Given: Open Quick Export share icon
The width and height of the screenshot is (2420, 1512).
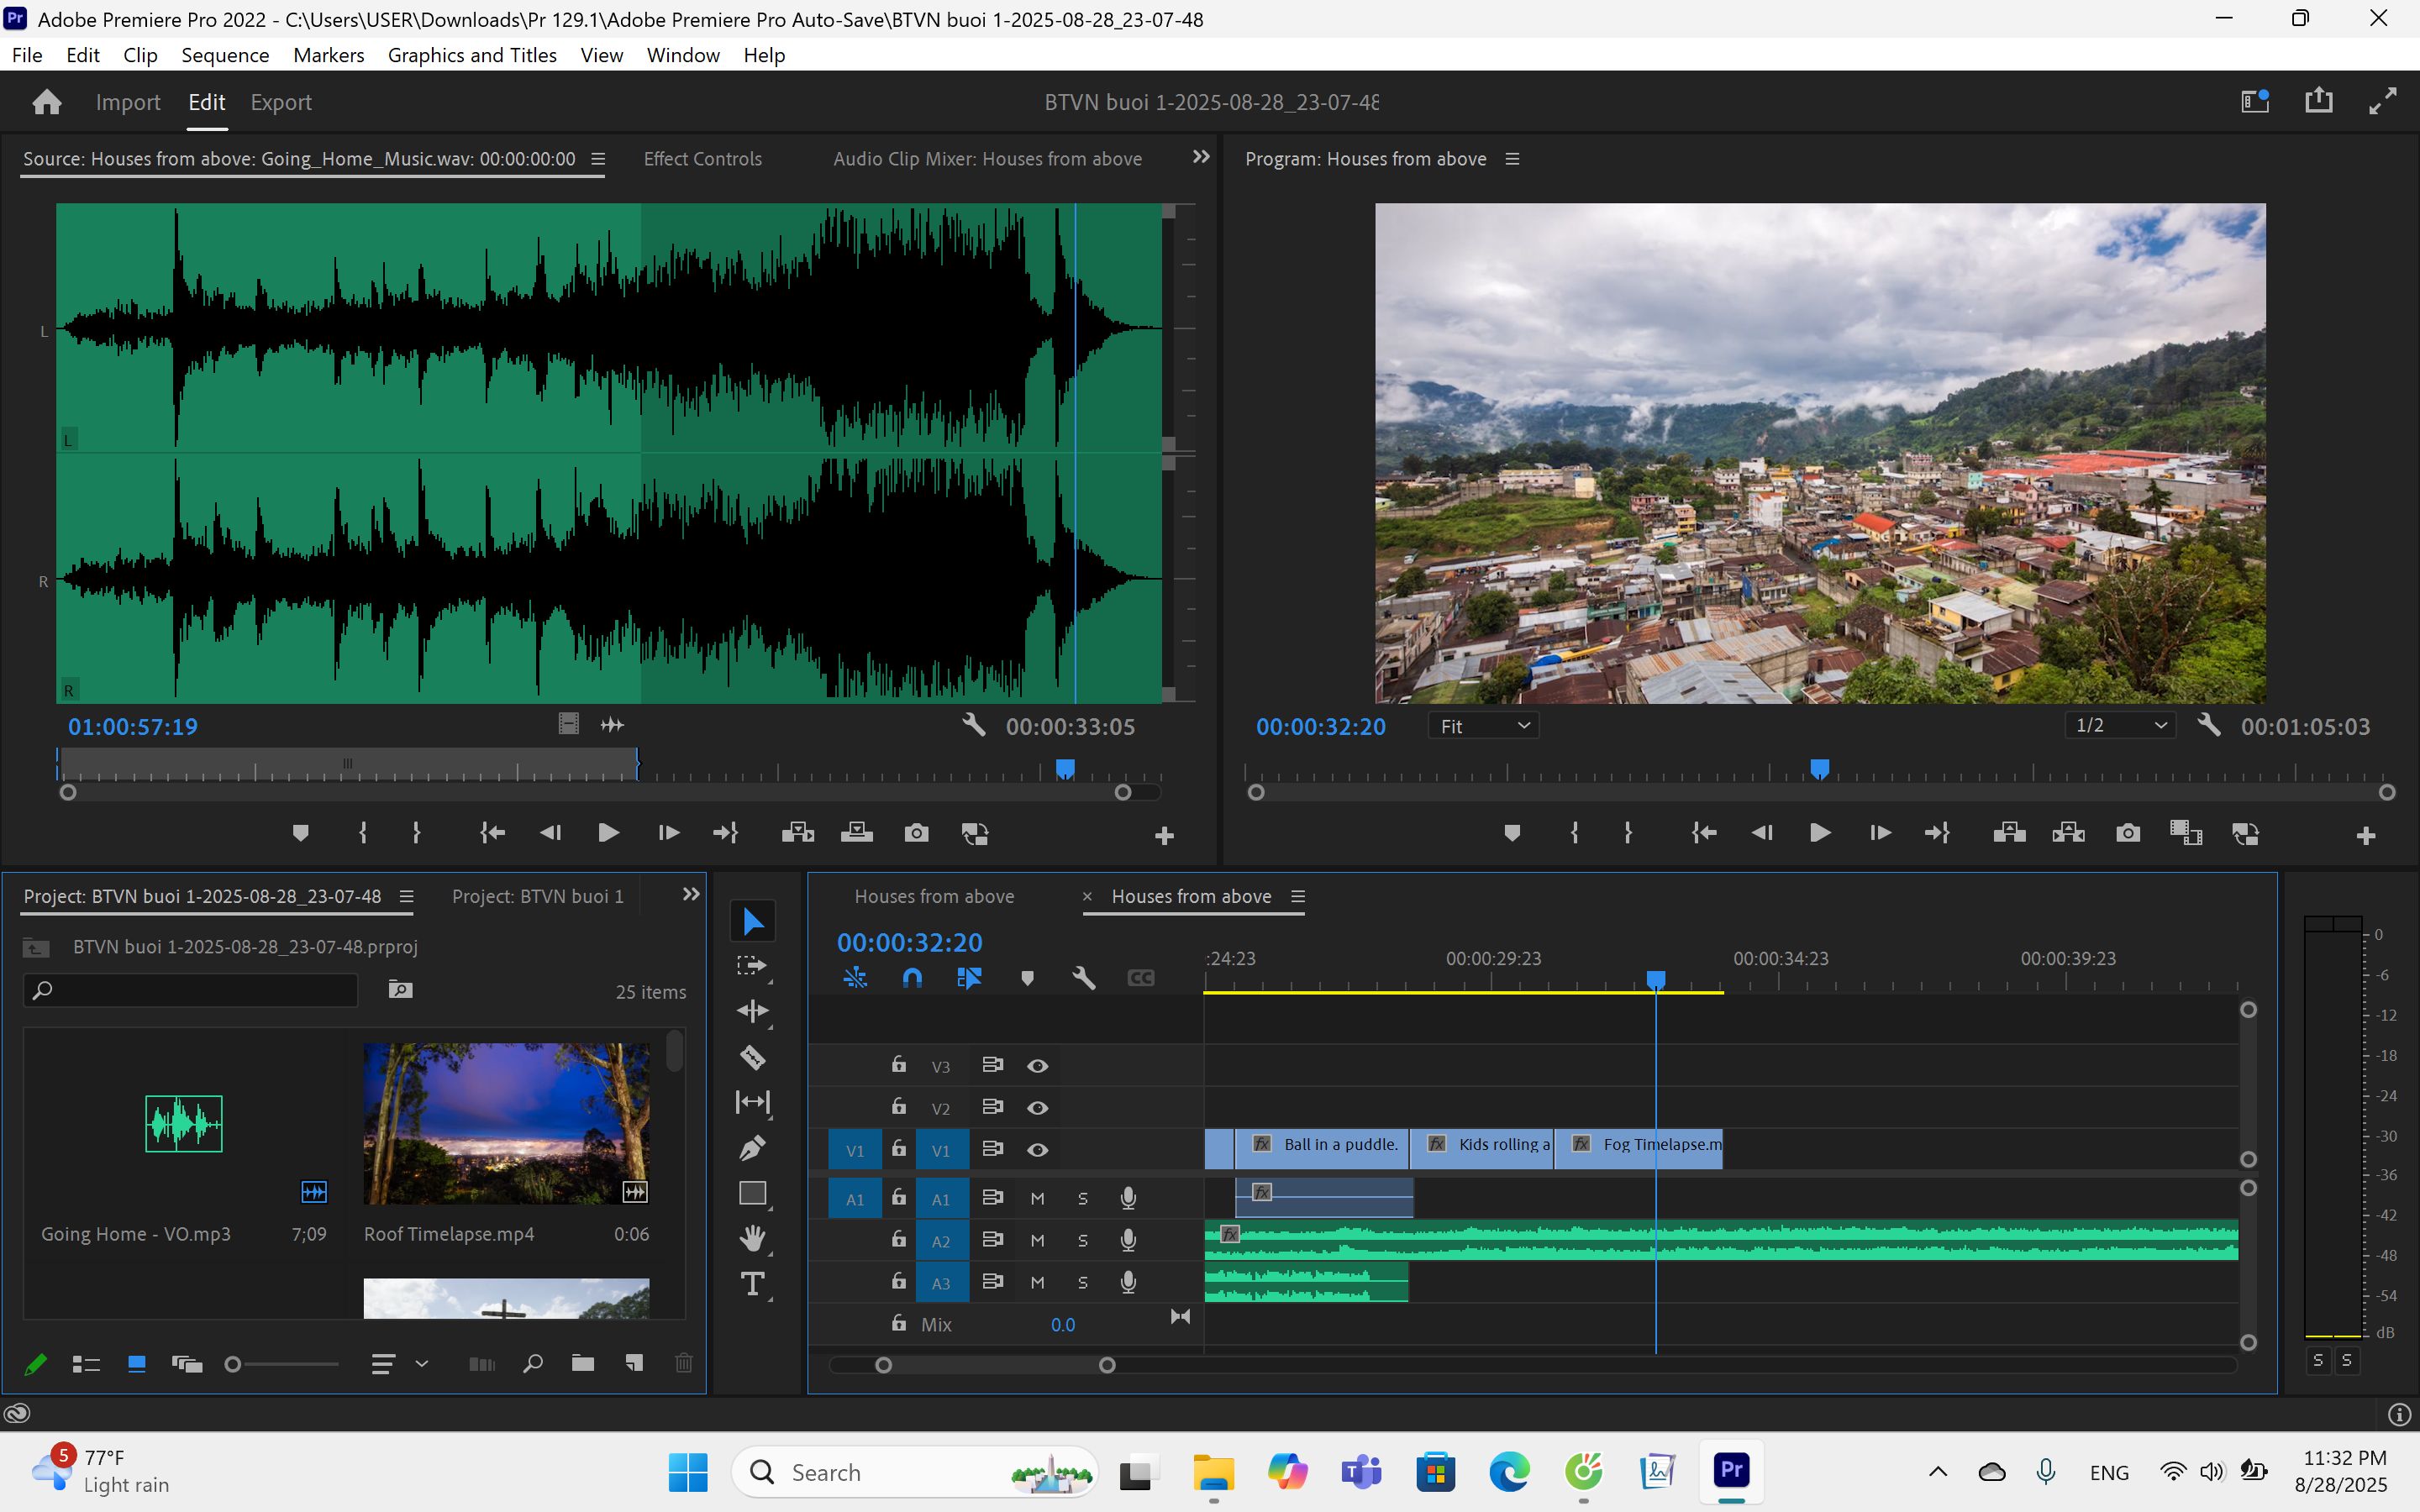Looking at the screenshot, I should 2318,101.
